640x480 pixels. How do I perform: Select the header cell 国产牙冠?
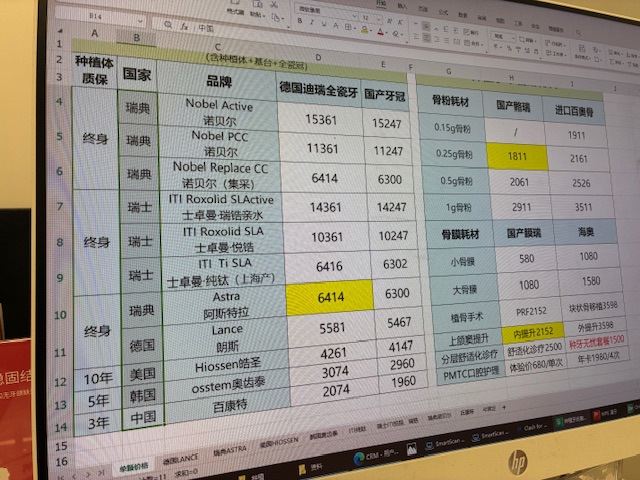[x=385, y=96]
